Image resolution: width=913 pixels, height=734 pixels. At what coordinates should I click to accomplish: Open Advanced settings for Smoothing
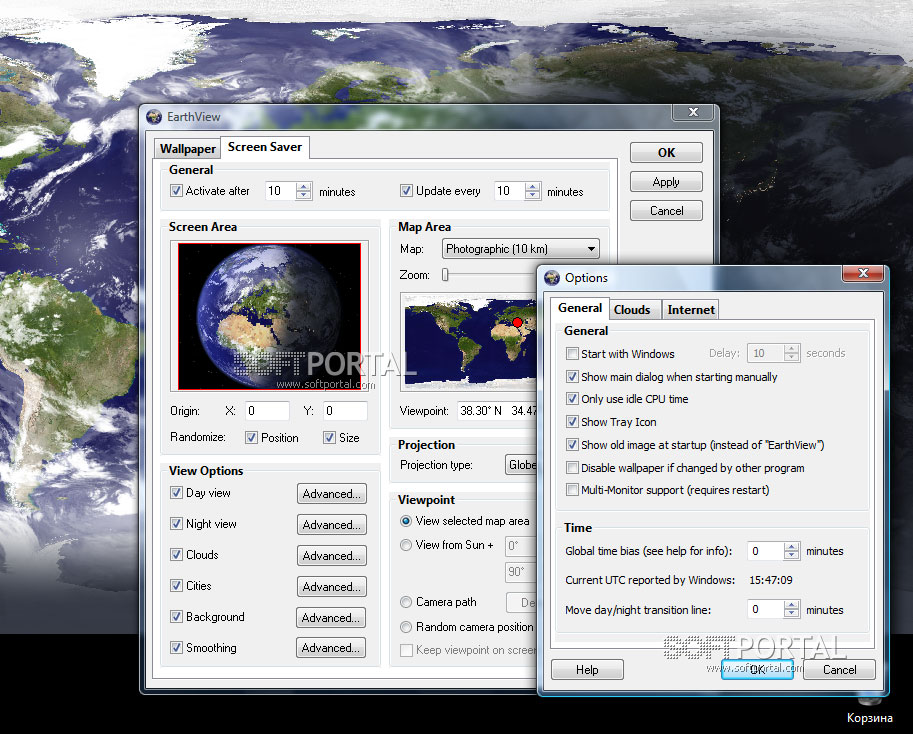[x=331, y=647]
